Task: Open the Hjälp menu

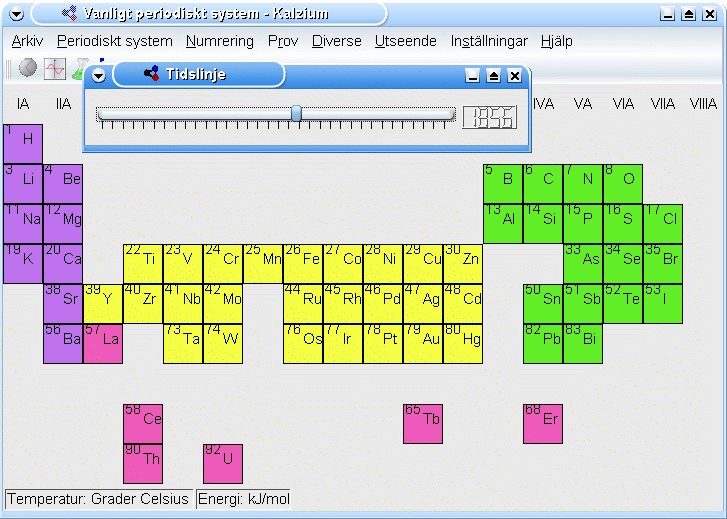Action: coord(556,41)
